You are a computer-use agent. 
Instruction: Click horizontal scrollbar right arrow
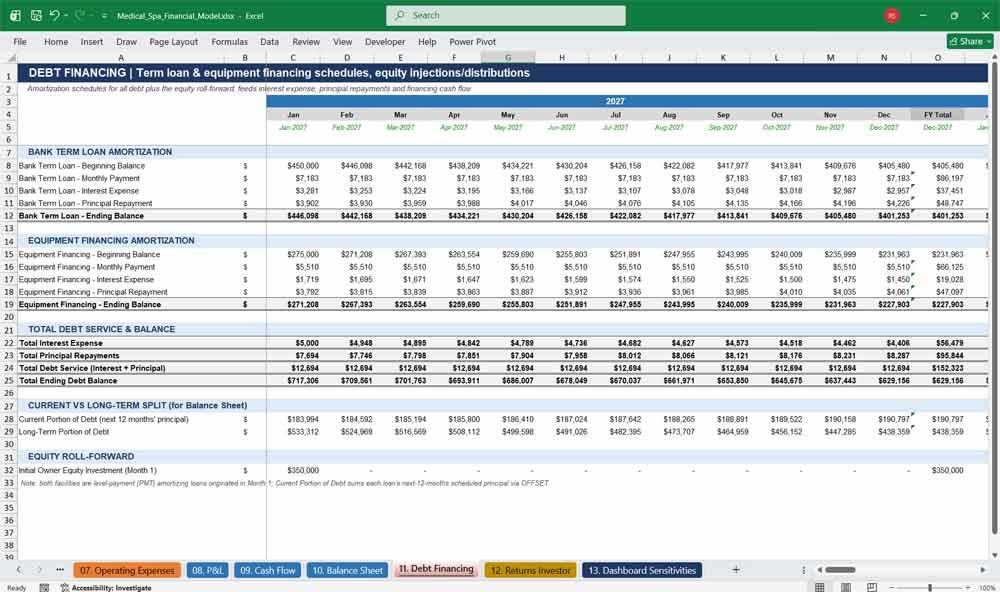point(983,570)
